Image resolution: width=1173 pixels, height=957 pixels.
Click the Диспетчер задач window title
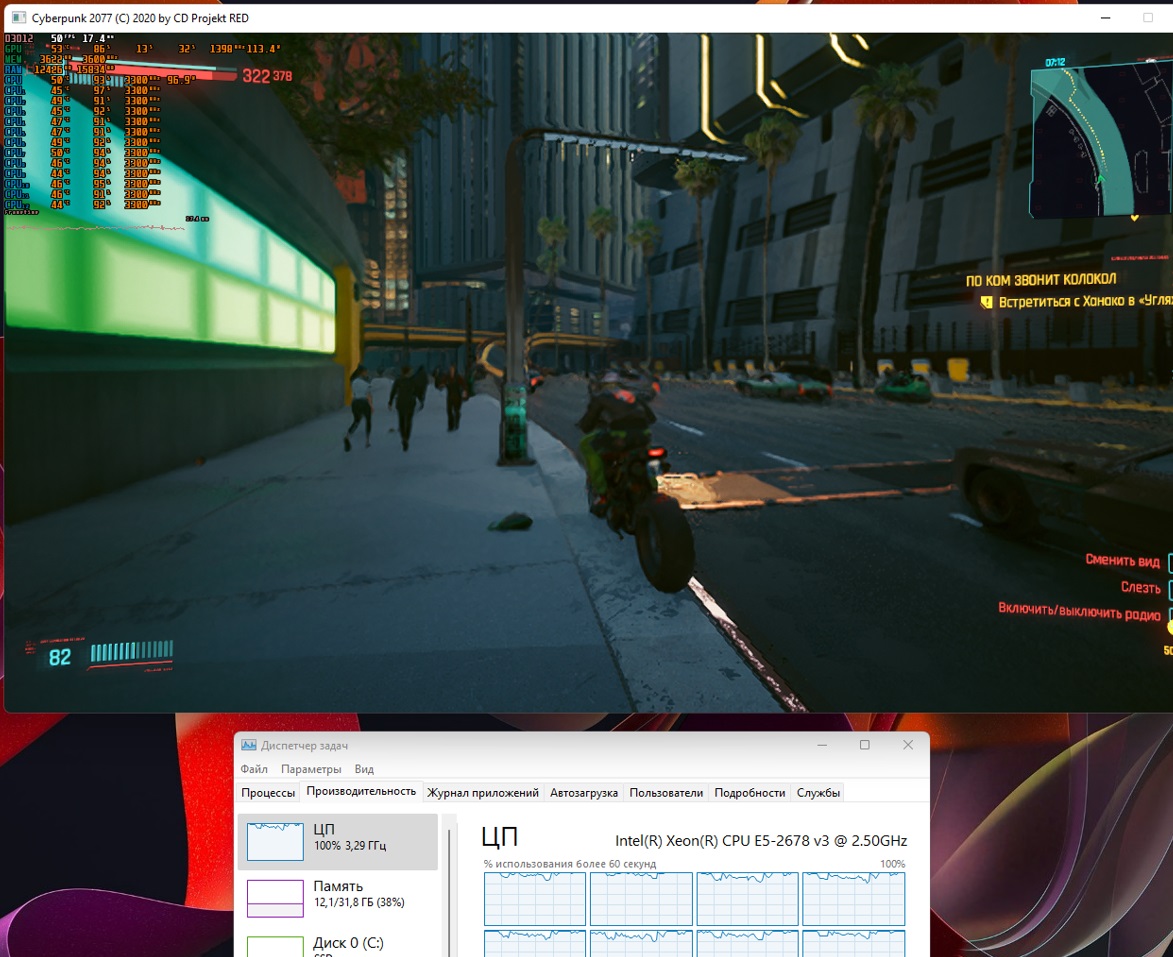click(x=304, y=745)
